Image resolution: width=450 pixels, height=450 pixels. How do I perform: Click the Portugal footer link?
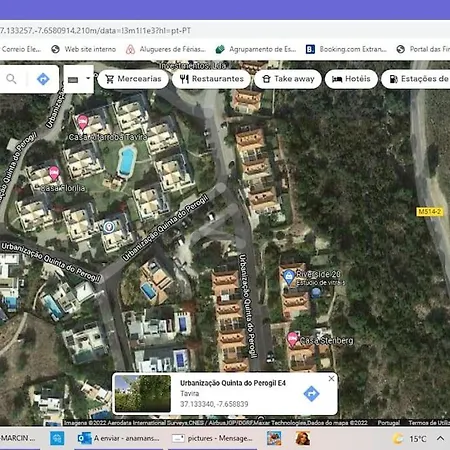(x=388, y=423)
